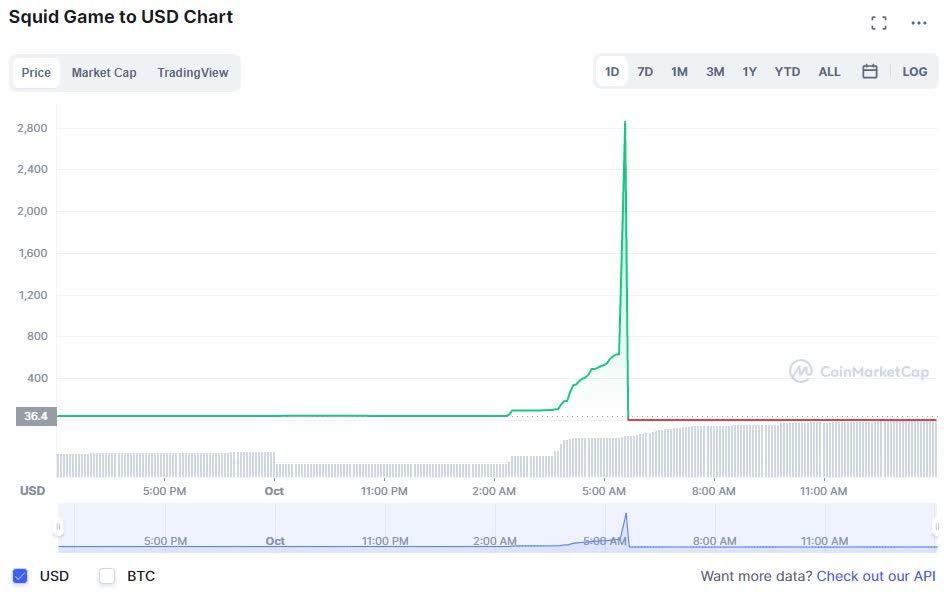Select the Price tab

[36, 73]
